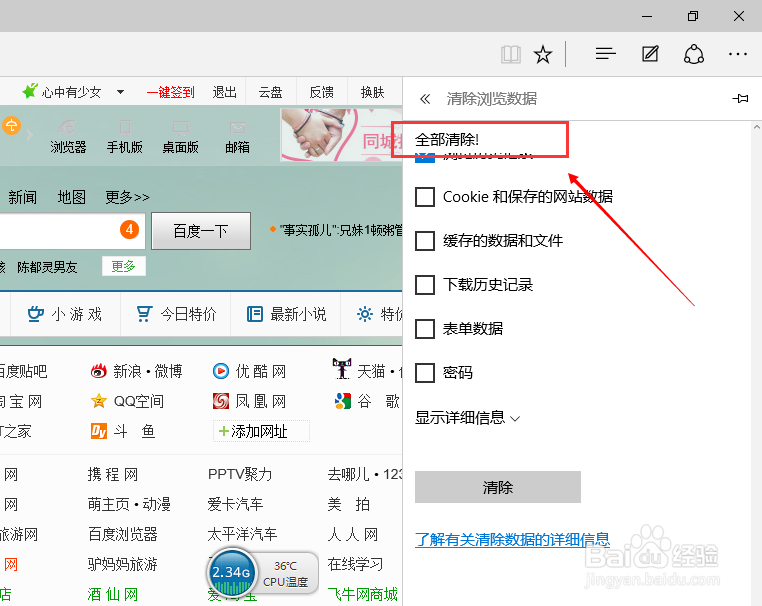Click the hands banner thumbnail
Screen dimensions: 762x606
[342, 135]
